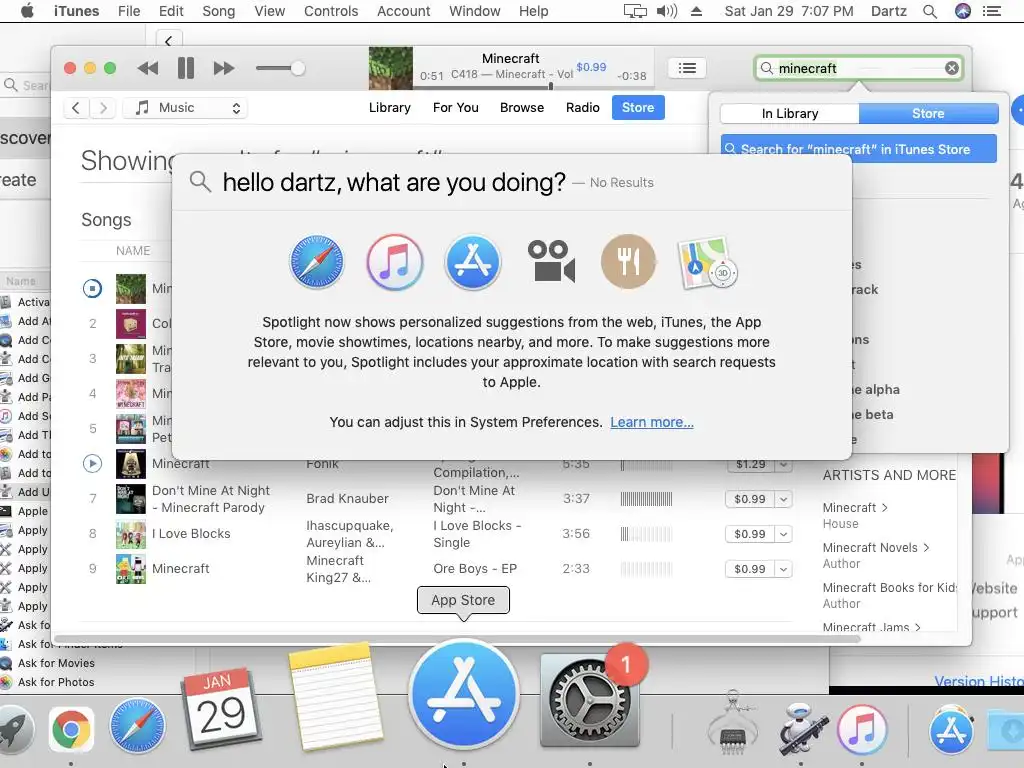This screenshot has width=1024, height=768.
Task: Expand price dropdown next to $1.29
Action: coord(783,464)
